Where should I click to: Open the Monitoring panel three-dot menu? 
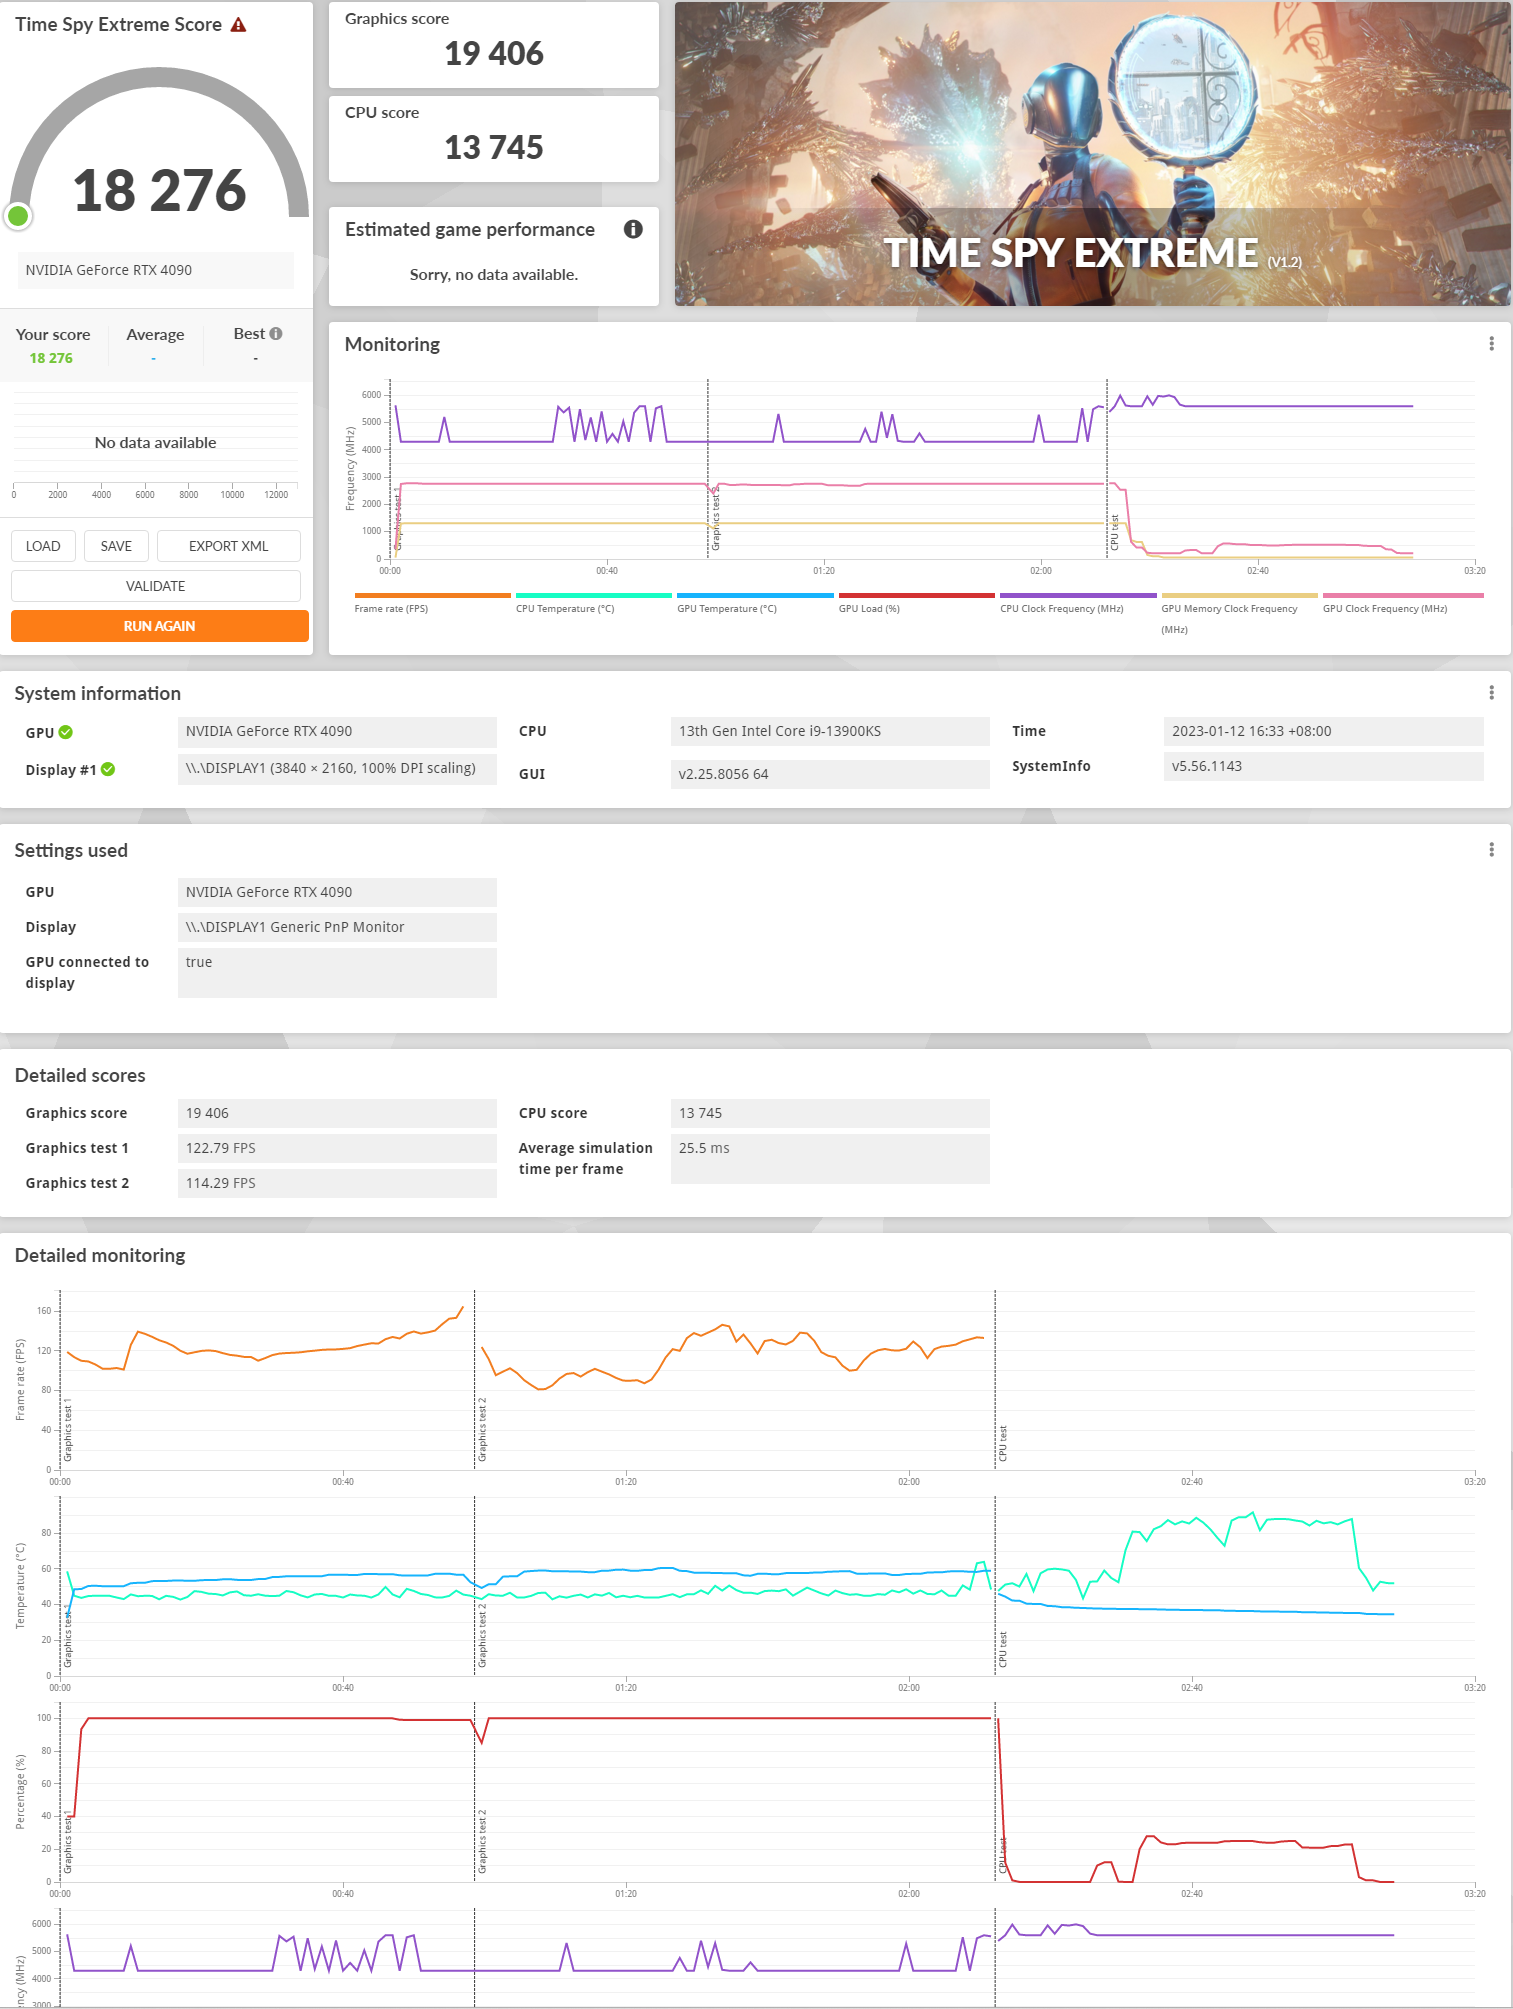(1491, 343)
